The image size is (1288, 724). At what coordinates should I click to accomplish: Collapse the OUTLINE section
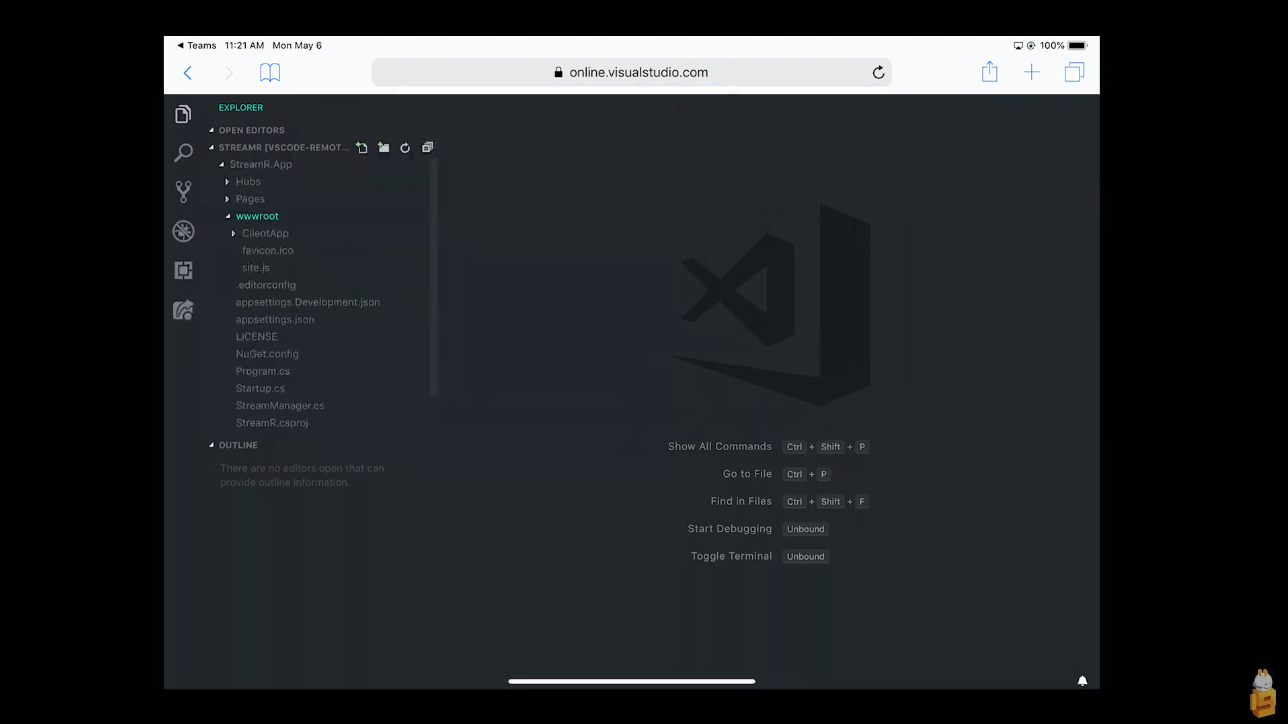coord(238,445)
